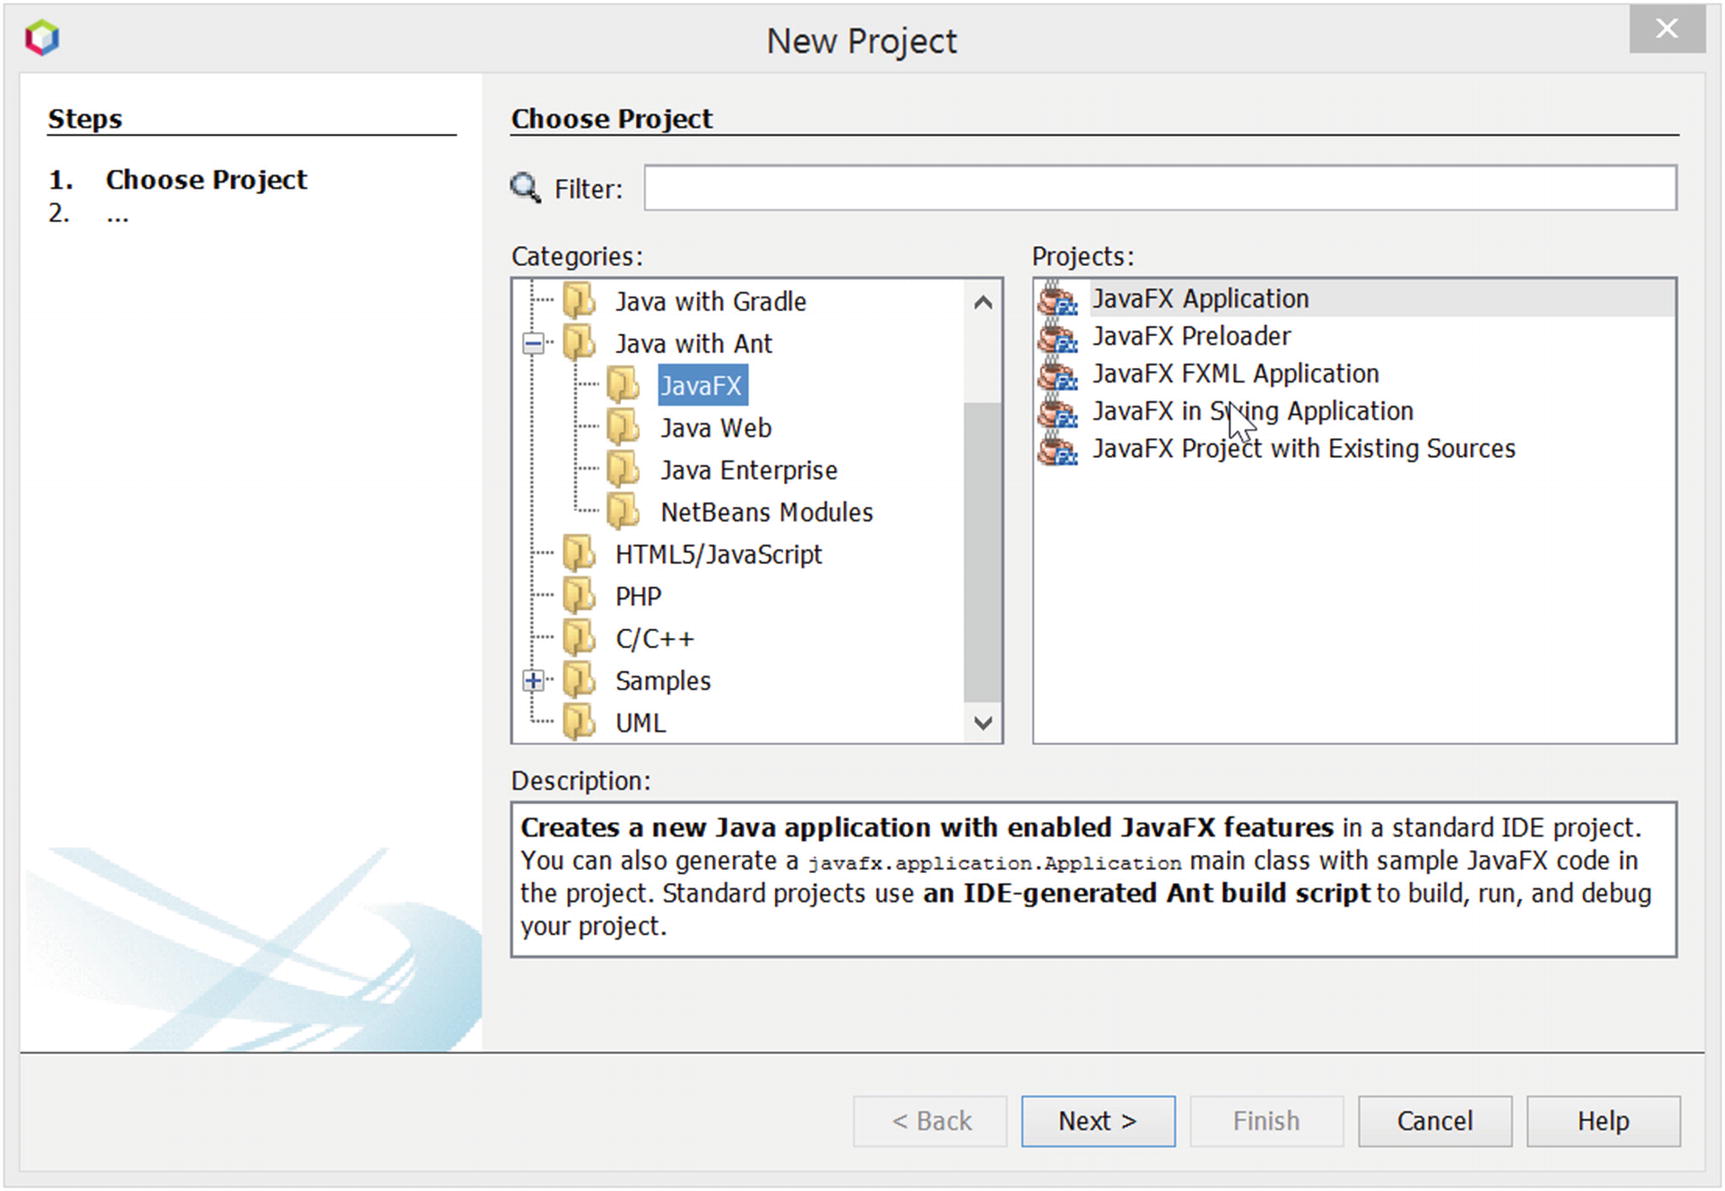This screenshot has height=1191, width=1725.
Task: Click the NetBeans logo icon in title bar
Action: pyautogui.click(x=42, y=38)
